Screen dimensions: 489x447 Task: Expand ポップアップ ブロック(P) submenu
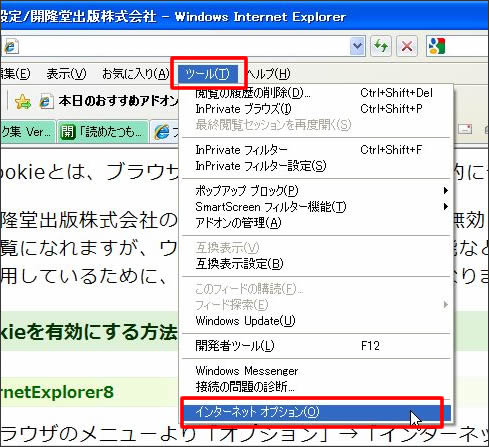click(x=316, y=191)
